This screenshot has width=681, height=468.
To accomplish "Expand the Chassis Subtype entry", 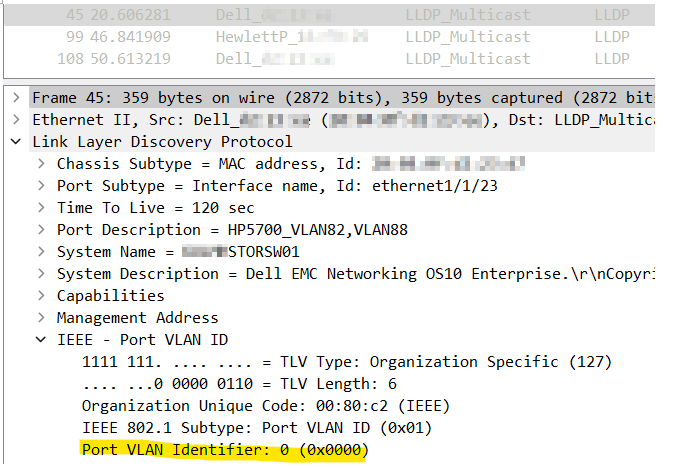I will click(41, 164).
